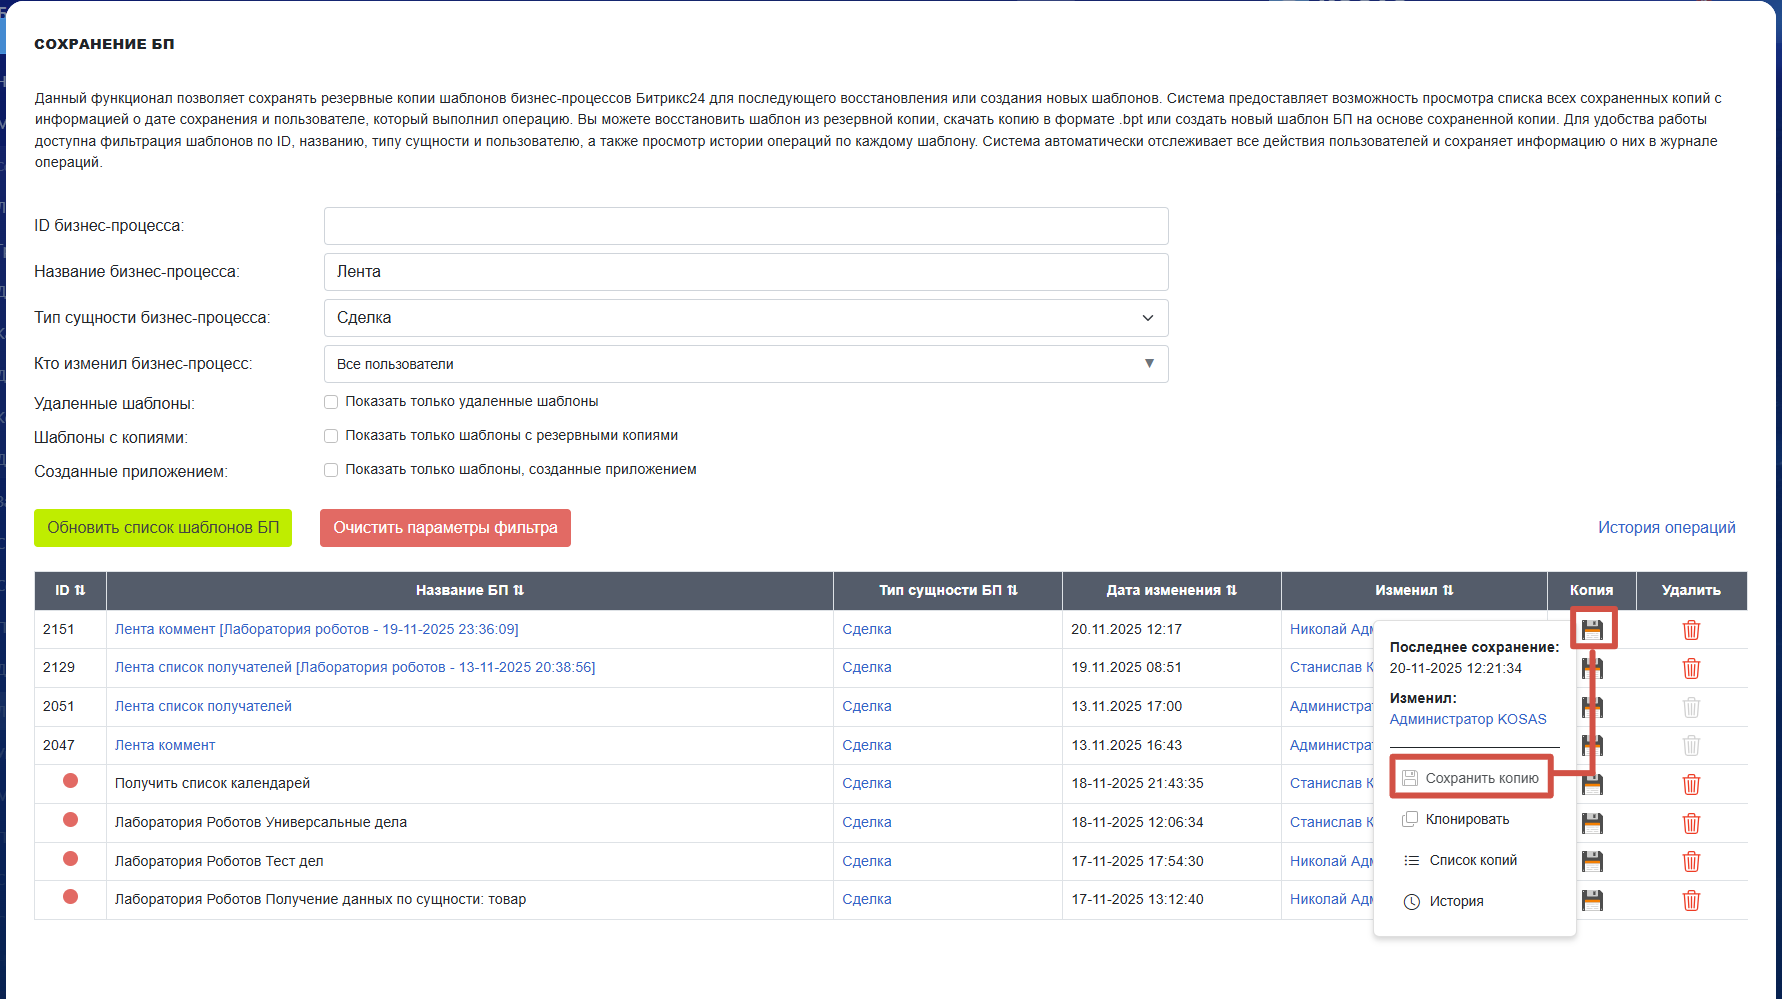Sort table by the ID column arrows
1782x999 pixels.
80,590
